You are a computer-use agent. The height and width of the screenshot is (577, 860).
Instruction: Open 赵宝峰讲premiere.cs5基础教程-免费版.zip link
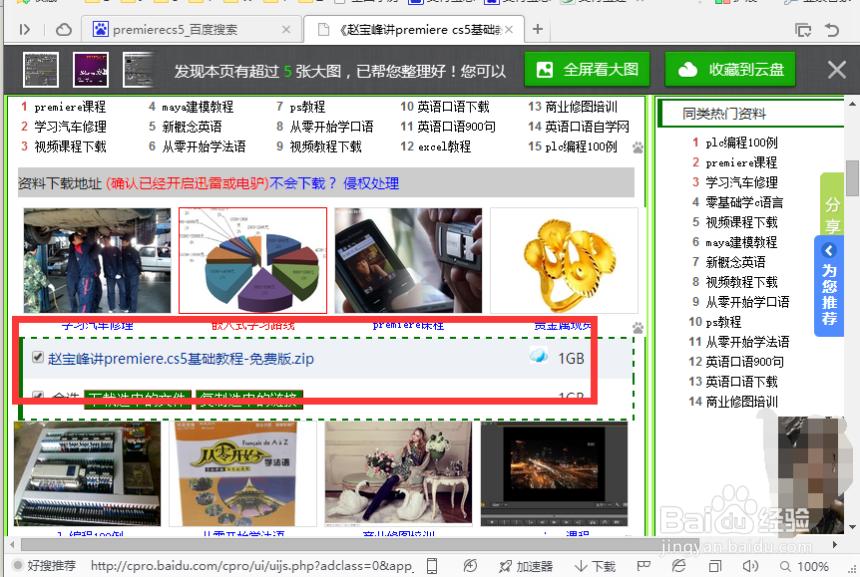pos(181,359)
